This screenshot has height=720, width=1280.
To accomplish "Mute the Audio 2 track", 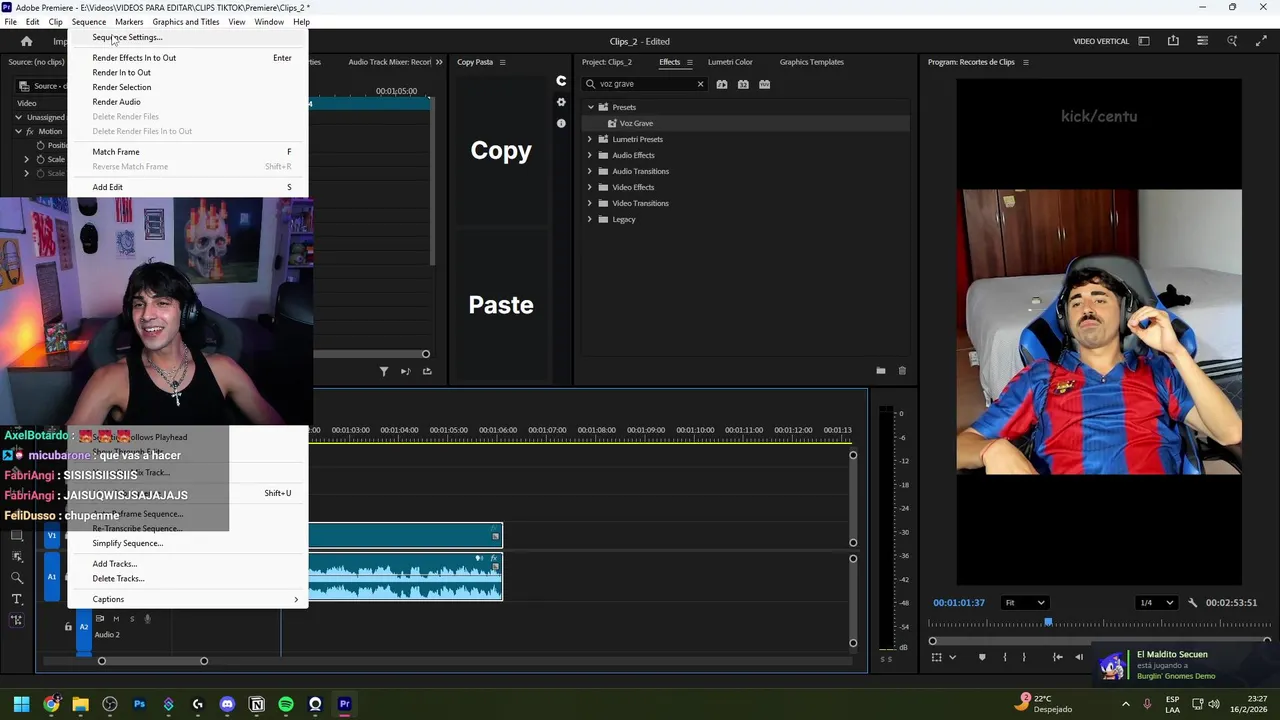I will point(115,619).
